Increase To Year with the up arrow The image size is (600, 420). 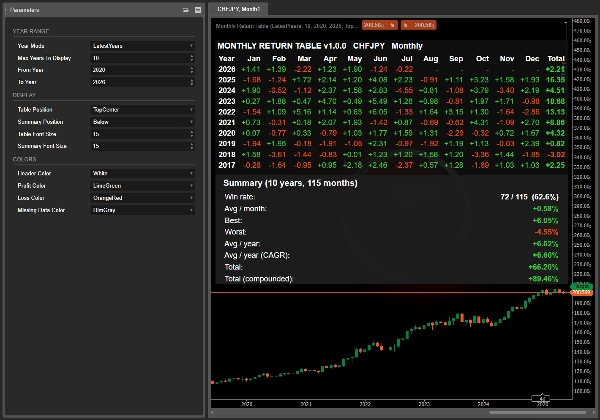pyautogui.click(x=192, y=80)
